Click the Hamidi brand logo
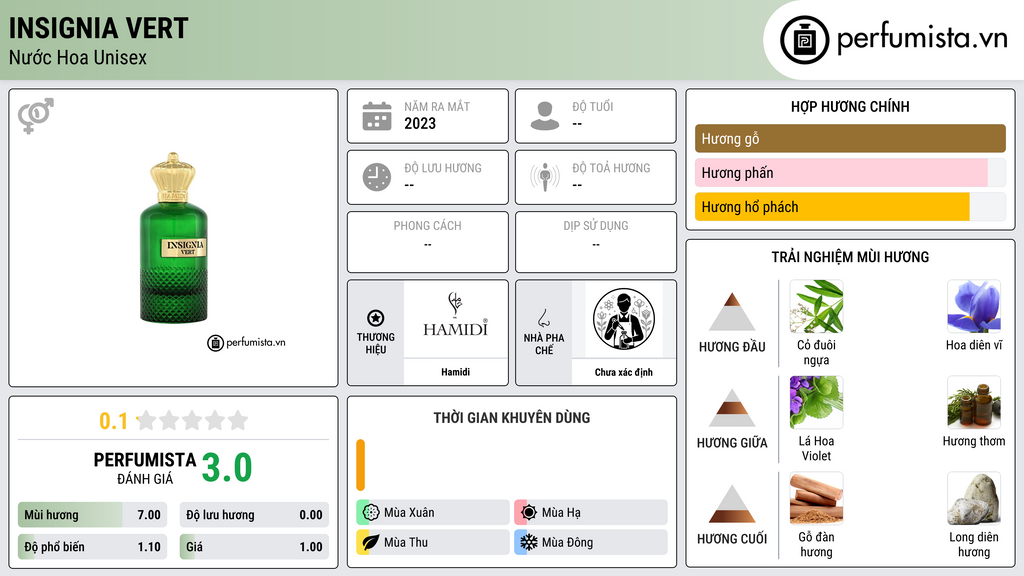This screenshot has width=1024, height=576. pos(455,316)
